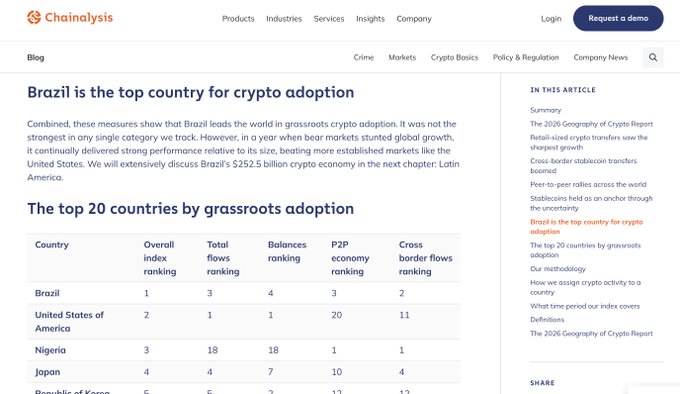Jump to Cross-border stablecoin transfers boomed

(583, 166)
